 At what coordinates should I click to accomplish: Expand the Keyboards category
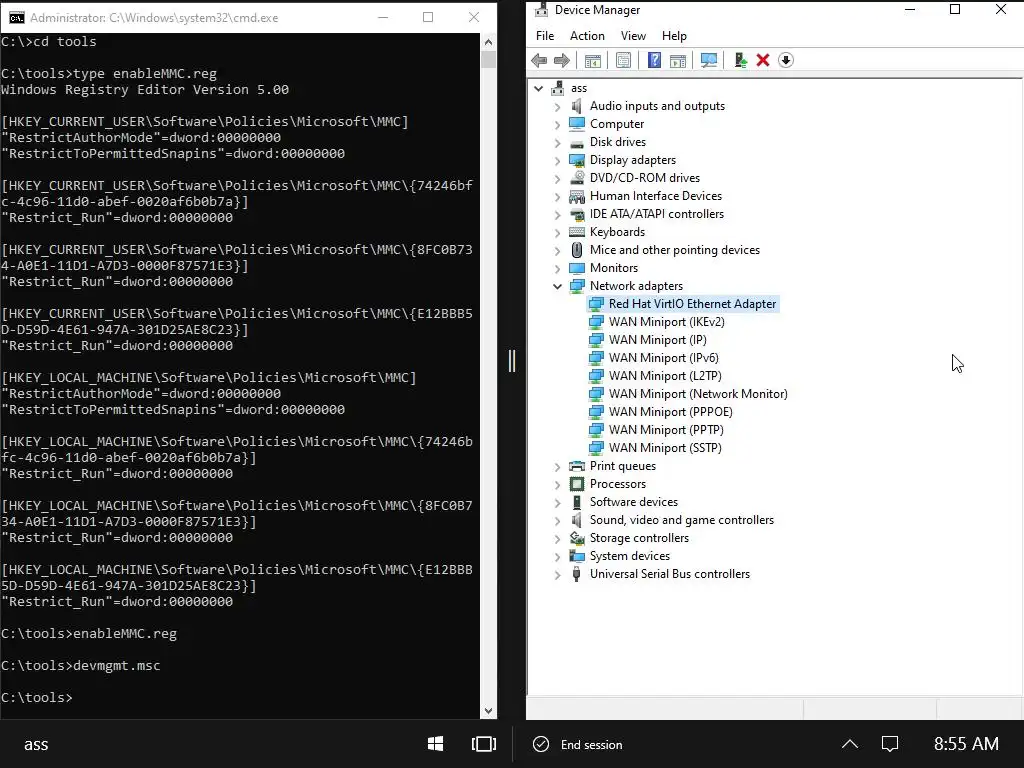coord(557,232)
